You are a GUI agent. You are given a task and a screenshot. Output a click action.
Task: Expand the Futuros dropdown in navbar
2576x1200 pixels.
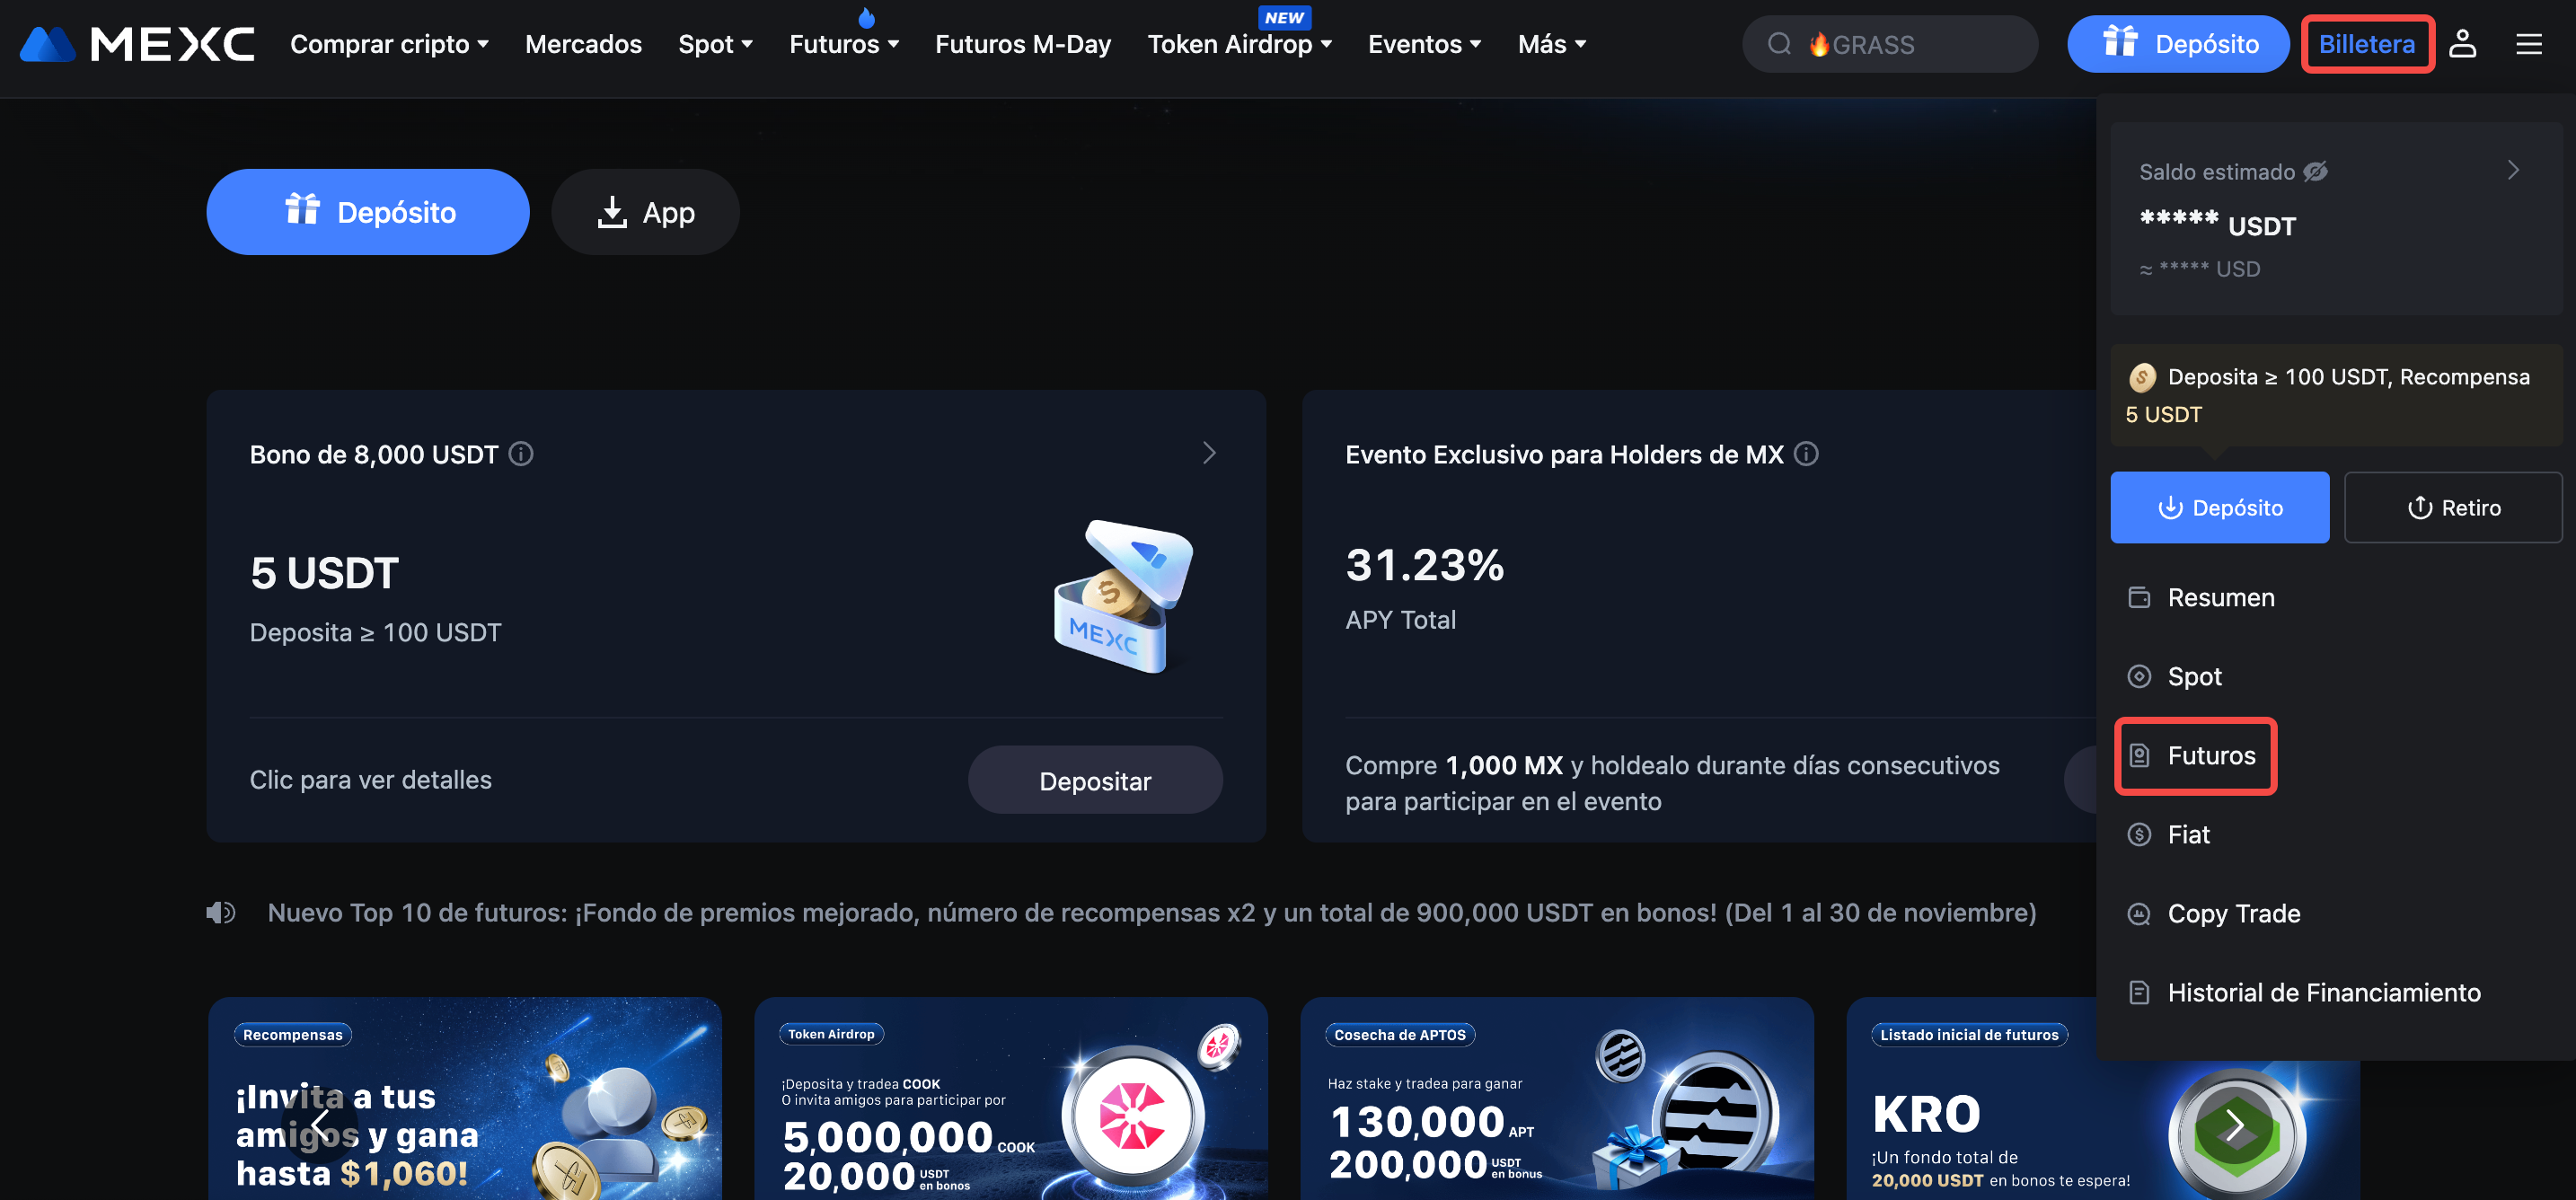pyautogui.click(x=844, y=44)
